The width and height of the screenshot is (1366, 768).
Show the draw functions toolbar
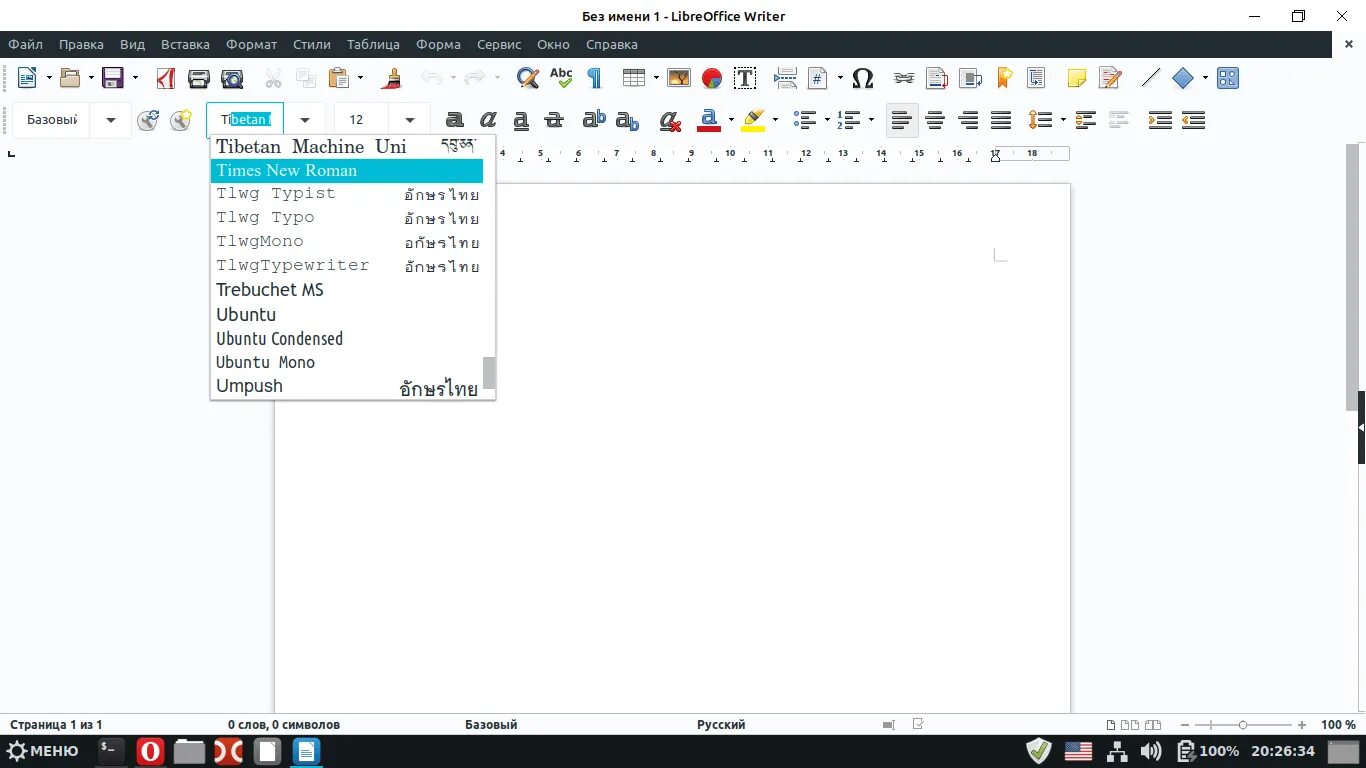point(1228,78)
